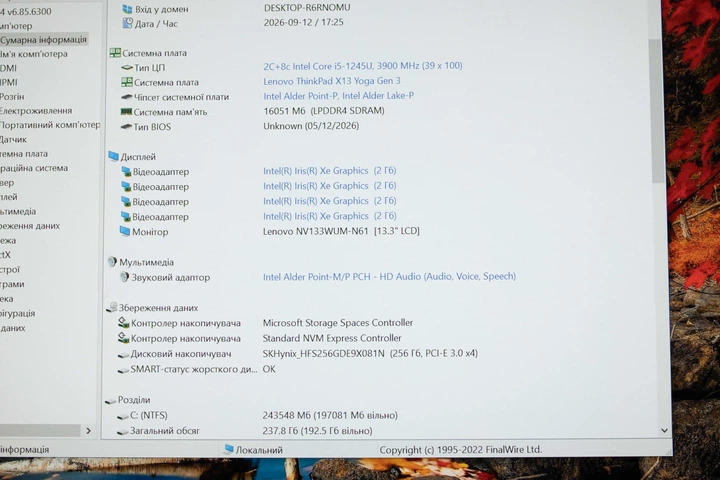Screen dimensions: 720x480
Task: Select IPMI in the sidebar tree
Action: (x=9, y=83)
